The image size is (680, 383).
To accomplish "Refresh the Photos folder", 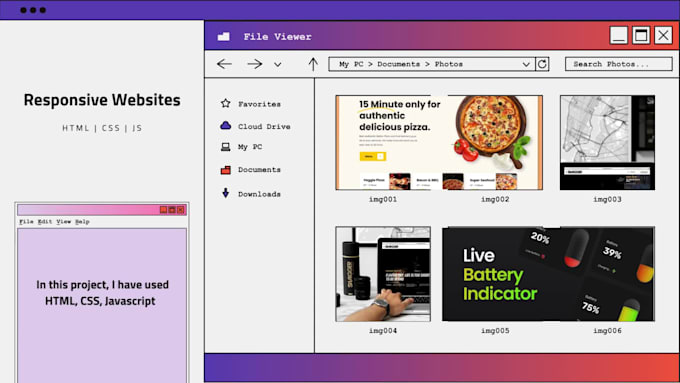I will tap(542, 64).
